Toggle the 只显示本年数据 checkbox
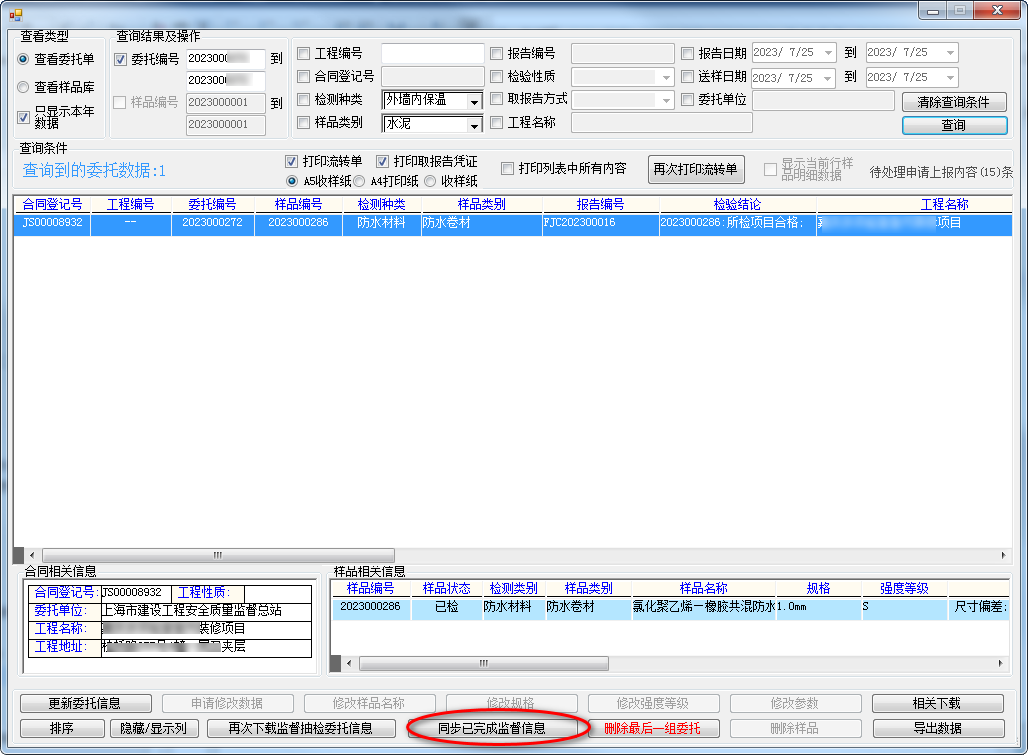This screenshot has width=1028, height=755. tap(24, 117)
